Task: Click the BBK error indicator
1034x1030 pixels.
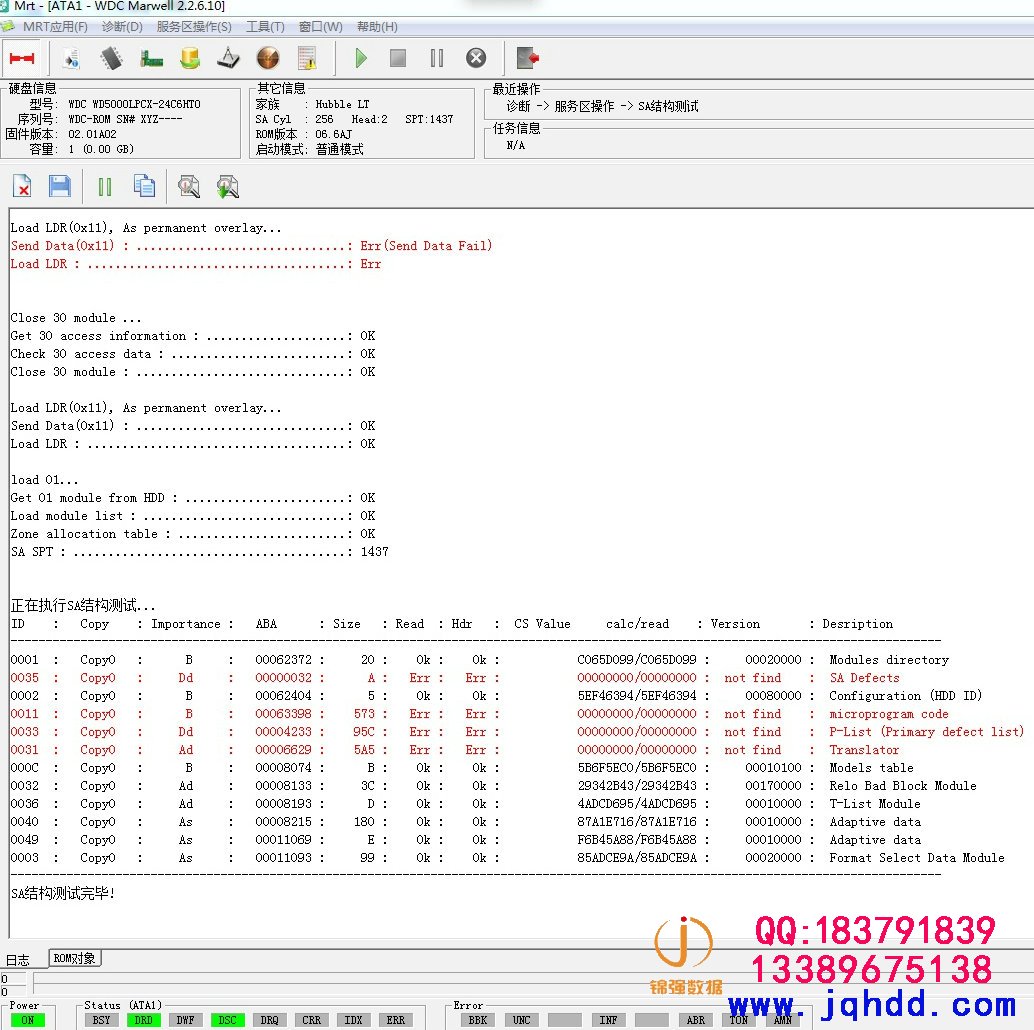Action: coord(477,1020)
